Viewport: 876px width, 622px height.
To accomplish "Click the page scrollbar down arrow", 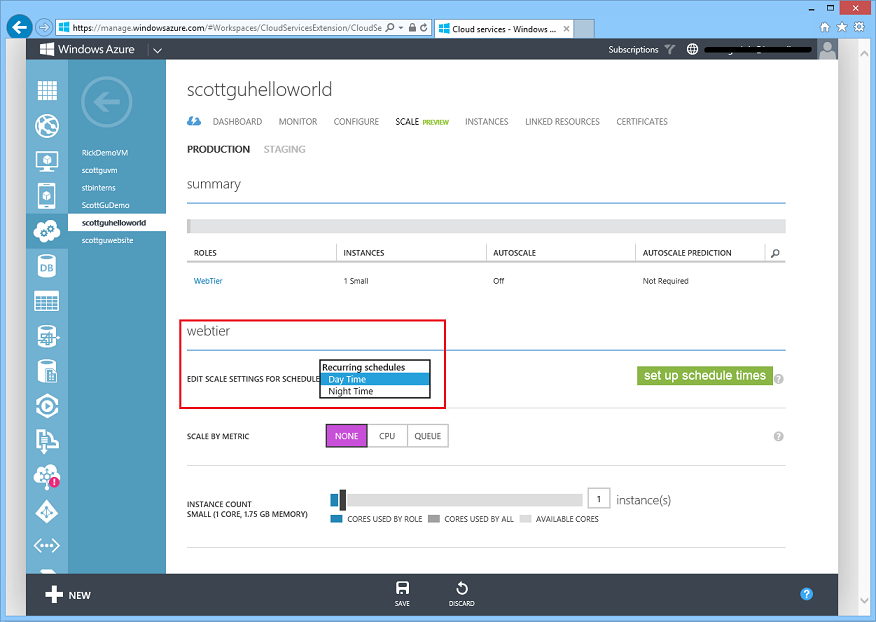I will click(x=864, y=601).
